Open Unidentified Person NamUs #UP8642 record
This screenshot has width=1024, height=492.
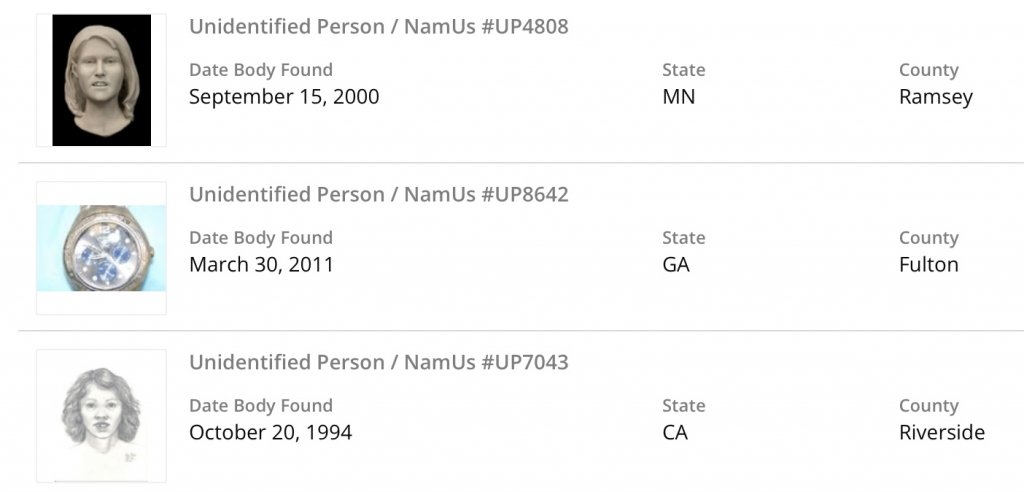[378, 194]
